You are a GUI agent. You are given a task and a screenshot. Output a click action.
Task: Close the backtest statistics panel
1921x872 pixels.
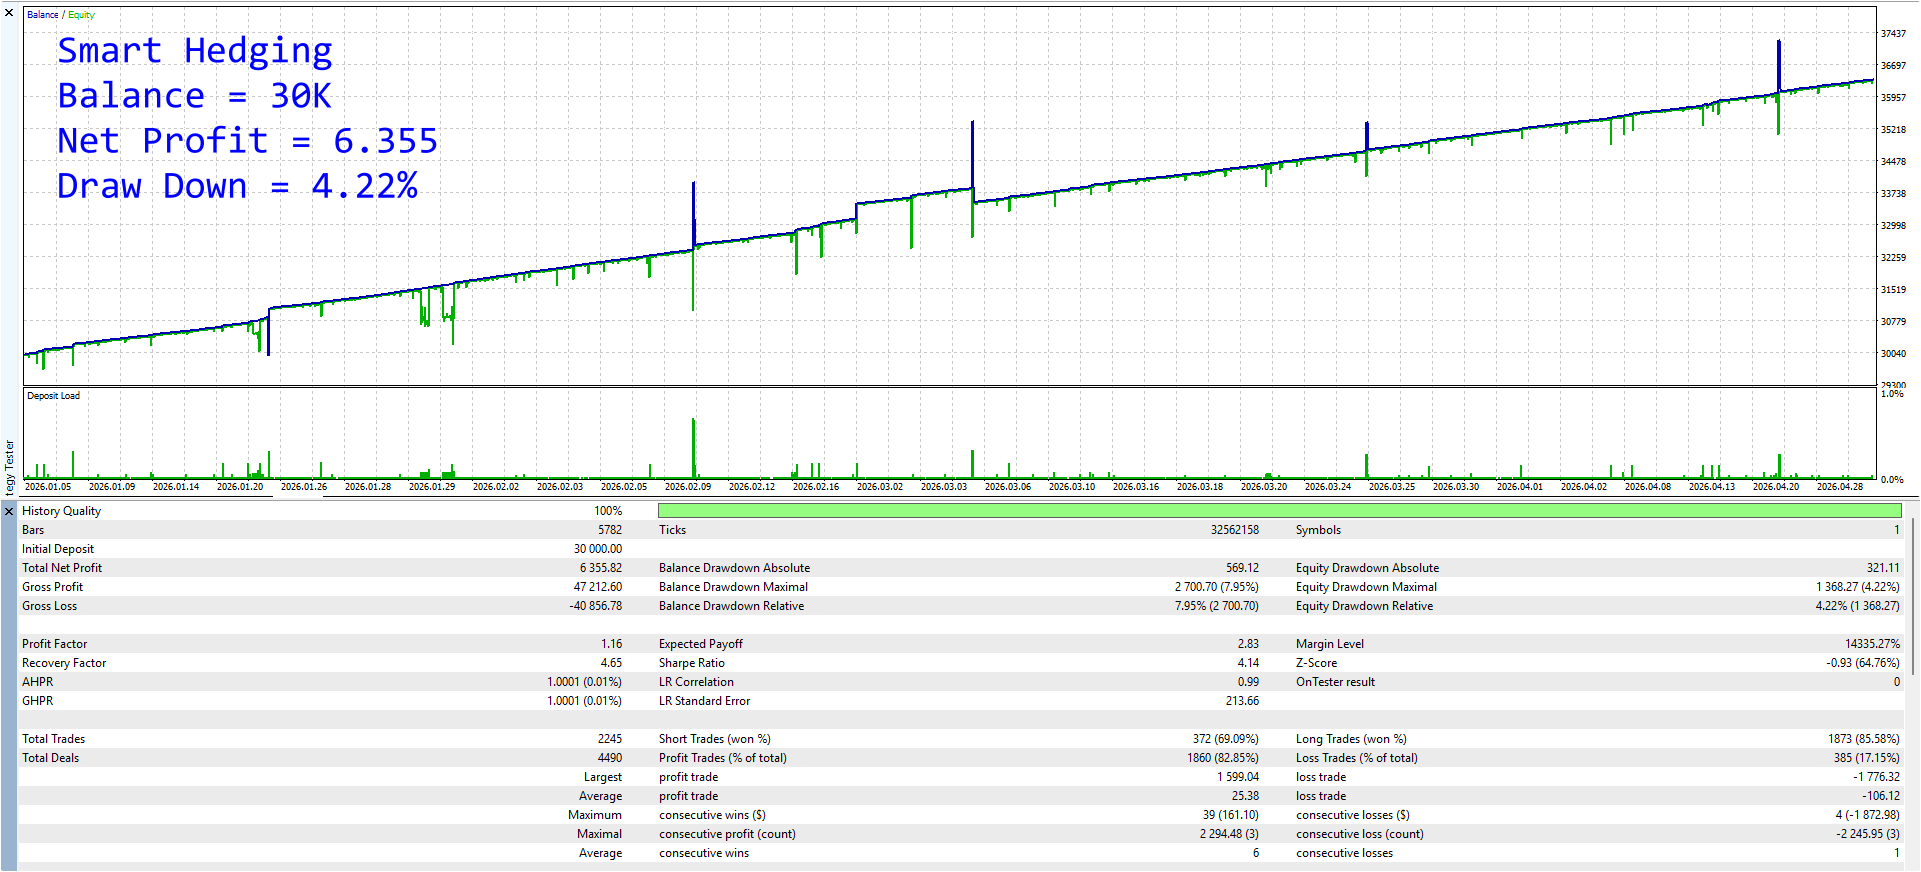click(9, 511)
